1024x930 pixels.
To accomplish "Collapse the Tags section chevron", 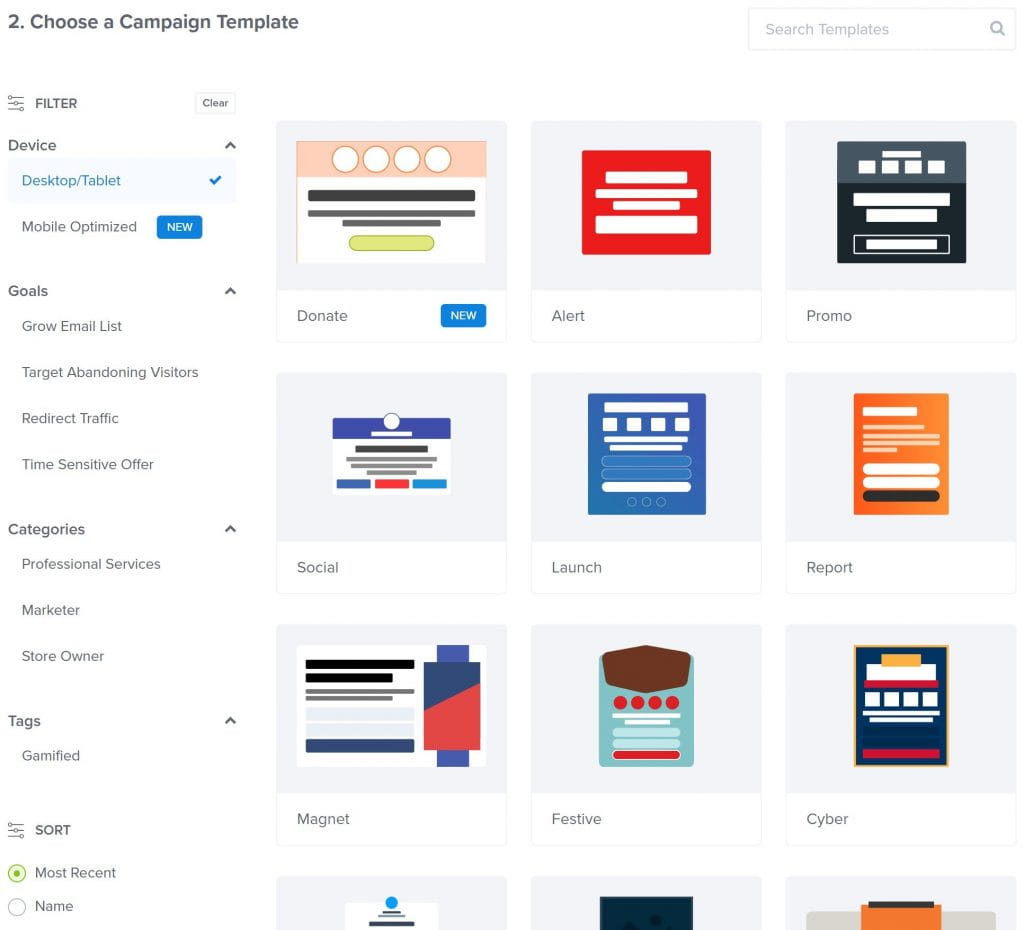I will point(230,721).
